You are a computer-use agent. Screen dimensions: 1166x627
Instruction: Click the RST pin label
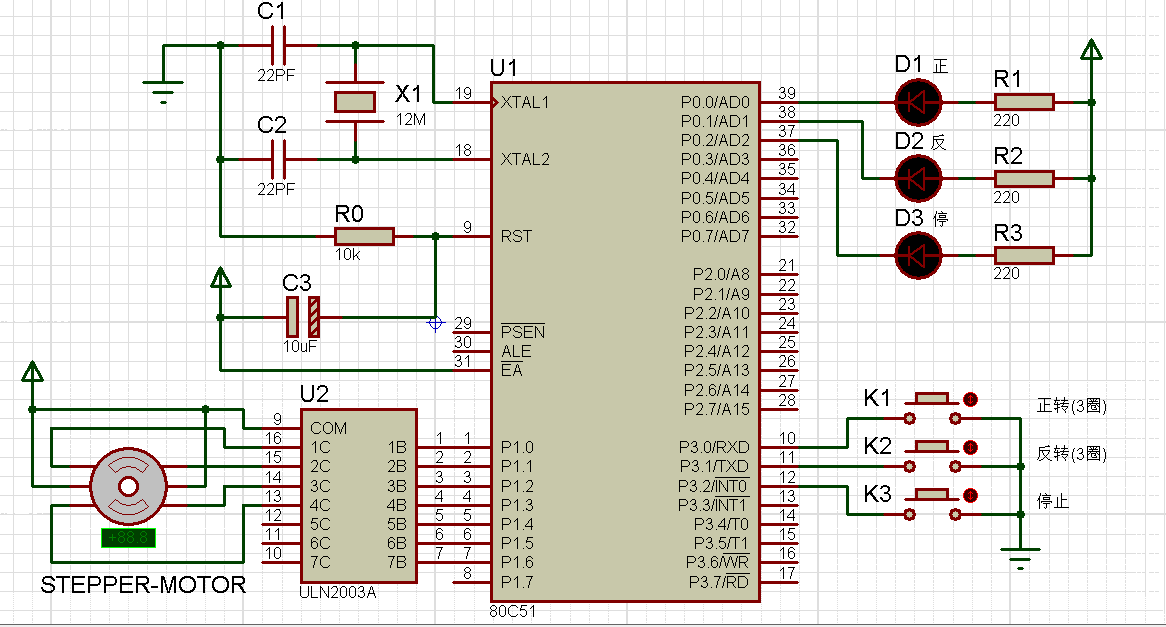[516, 237]
